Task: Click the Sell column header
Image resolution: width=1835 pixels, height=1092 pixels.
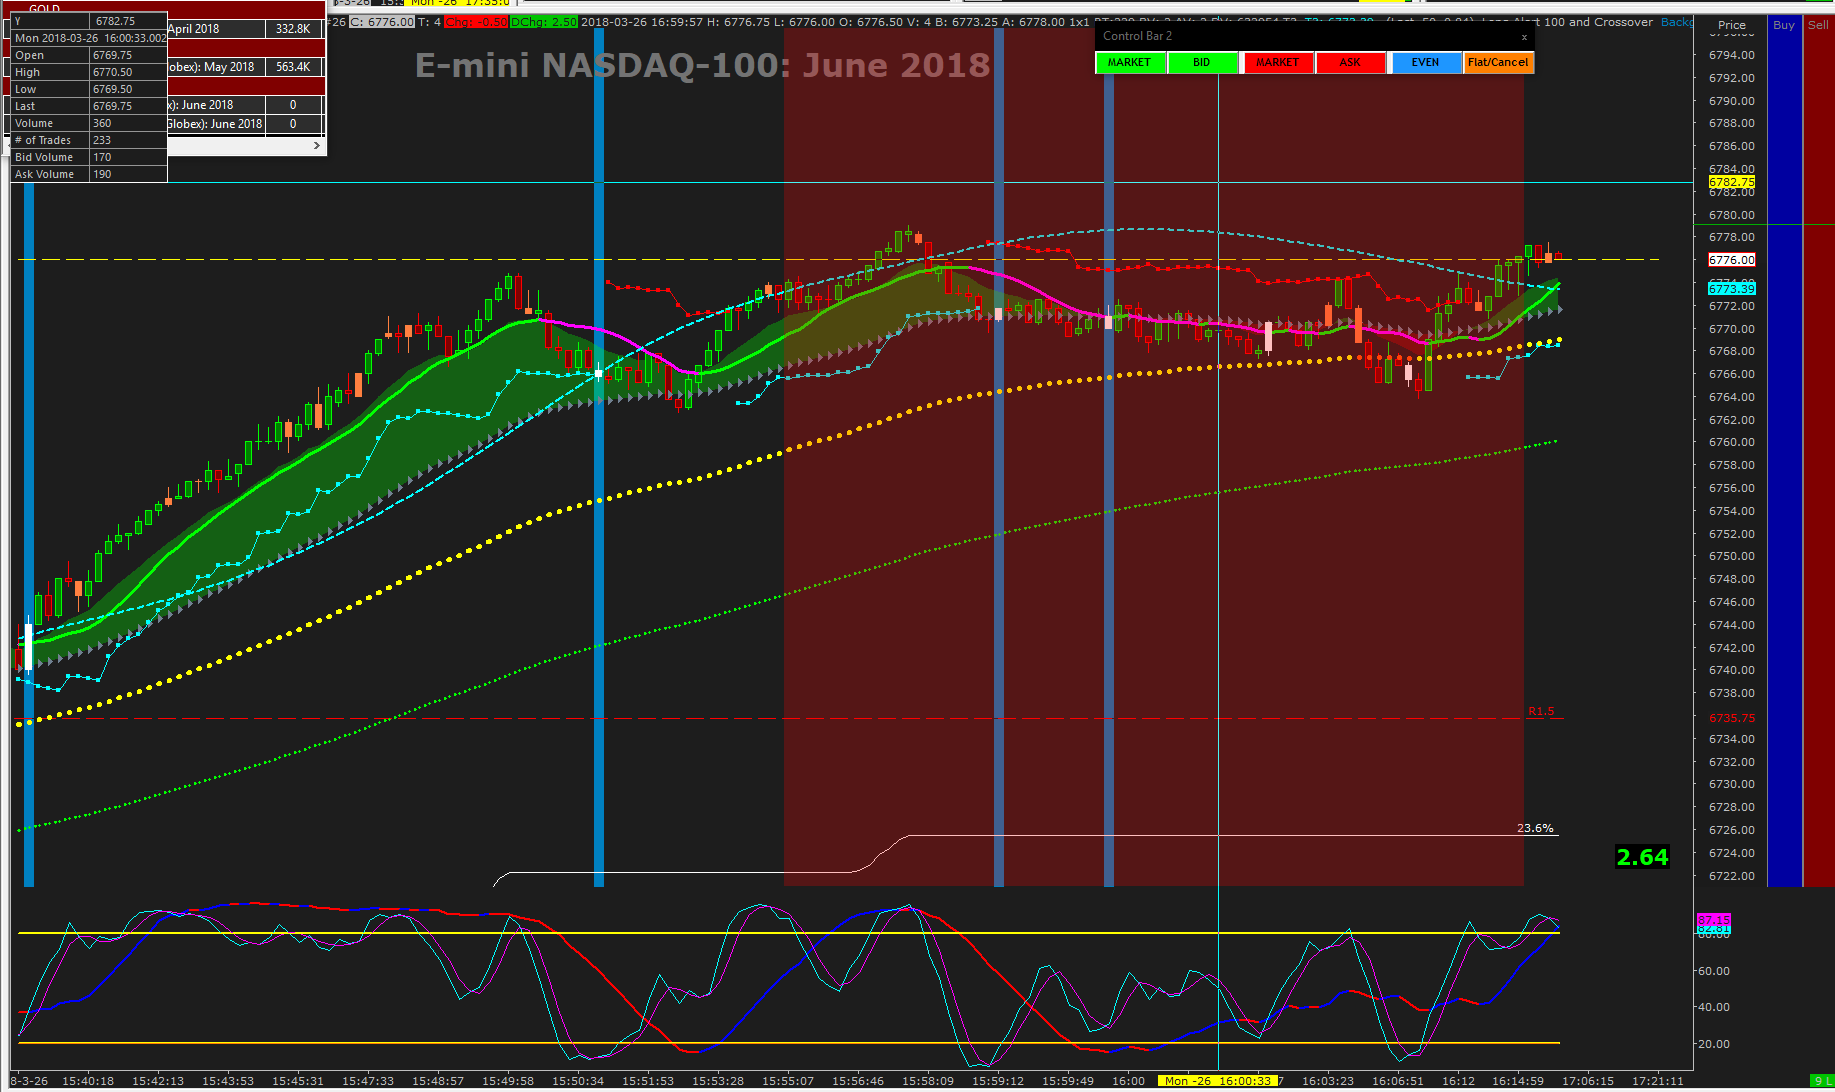Action: tap(1818, 25)
